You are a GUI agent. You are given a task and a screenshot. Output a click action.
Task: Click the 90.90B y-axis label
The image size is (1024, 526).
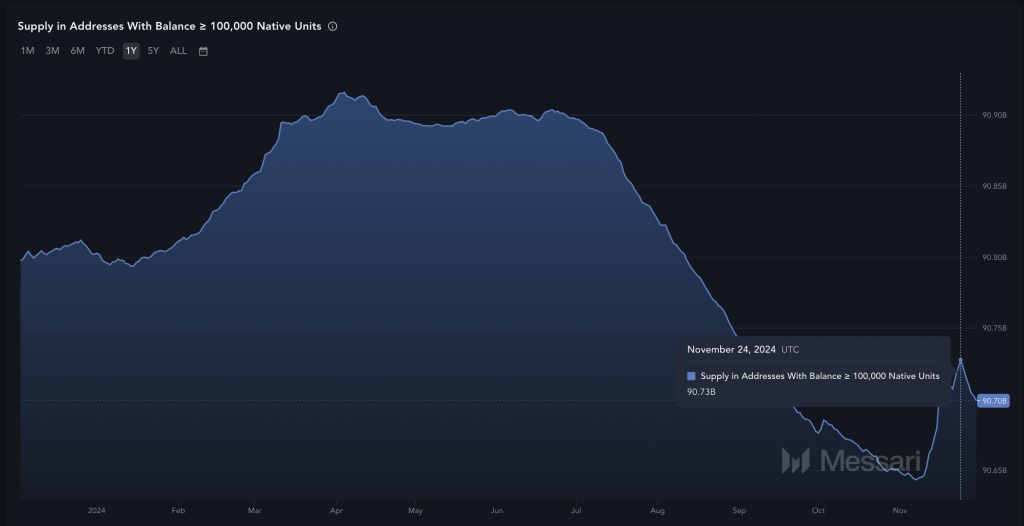(x=995, y=115)
